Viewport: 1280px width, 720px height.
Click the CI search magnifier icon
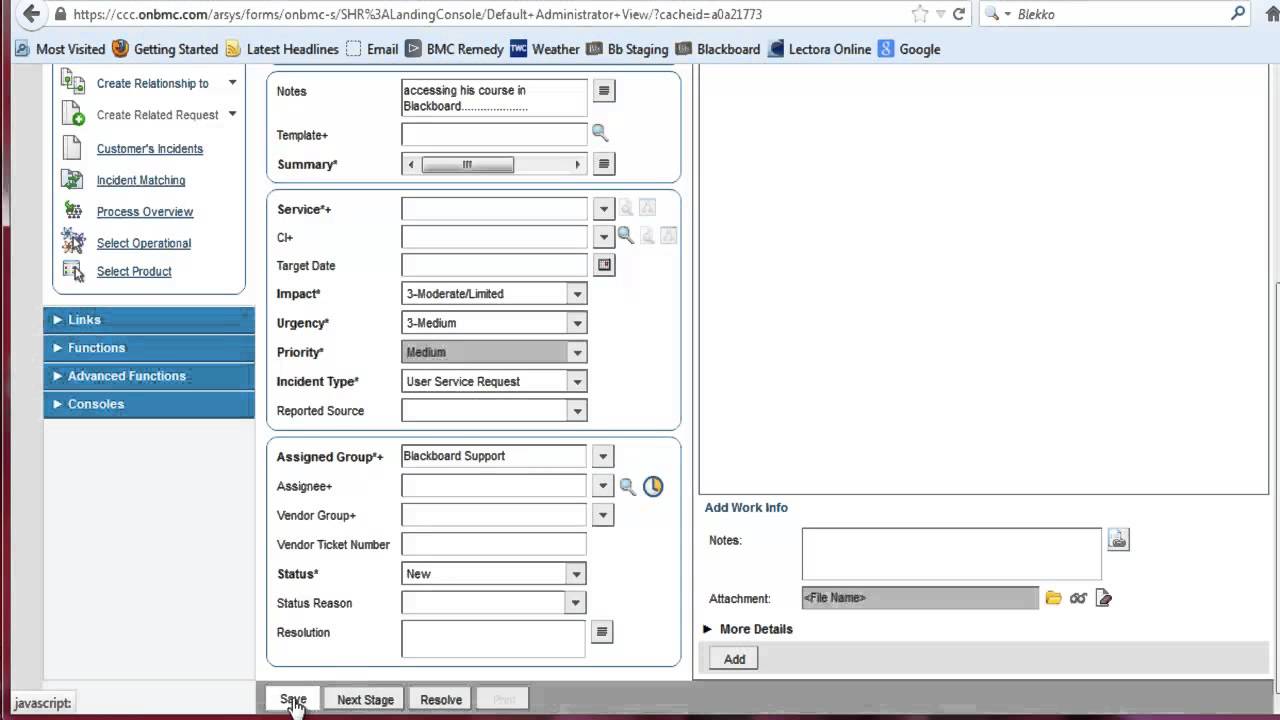625,235
